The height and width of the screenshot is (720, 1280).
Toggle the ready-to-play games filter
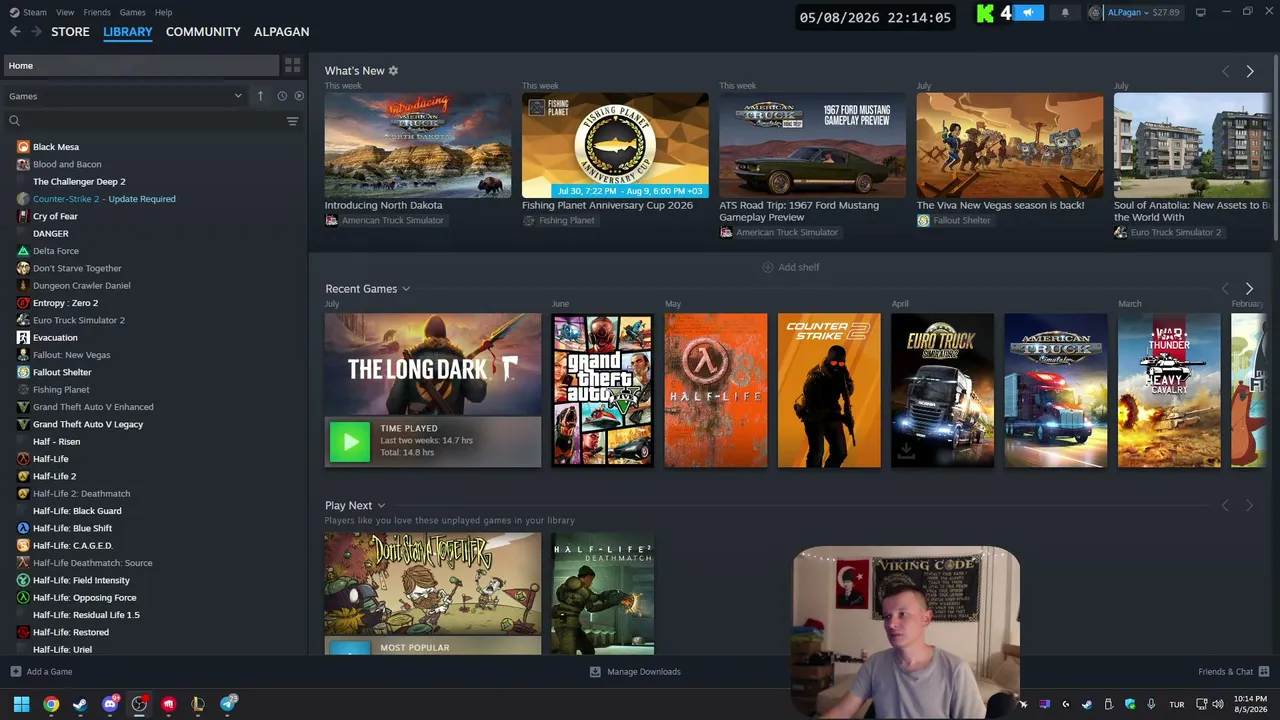[x=299, y=96]
